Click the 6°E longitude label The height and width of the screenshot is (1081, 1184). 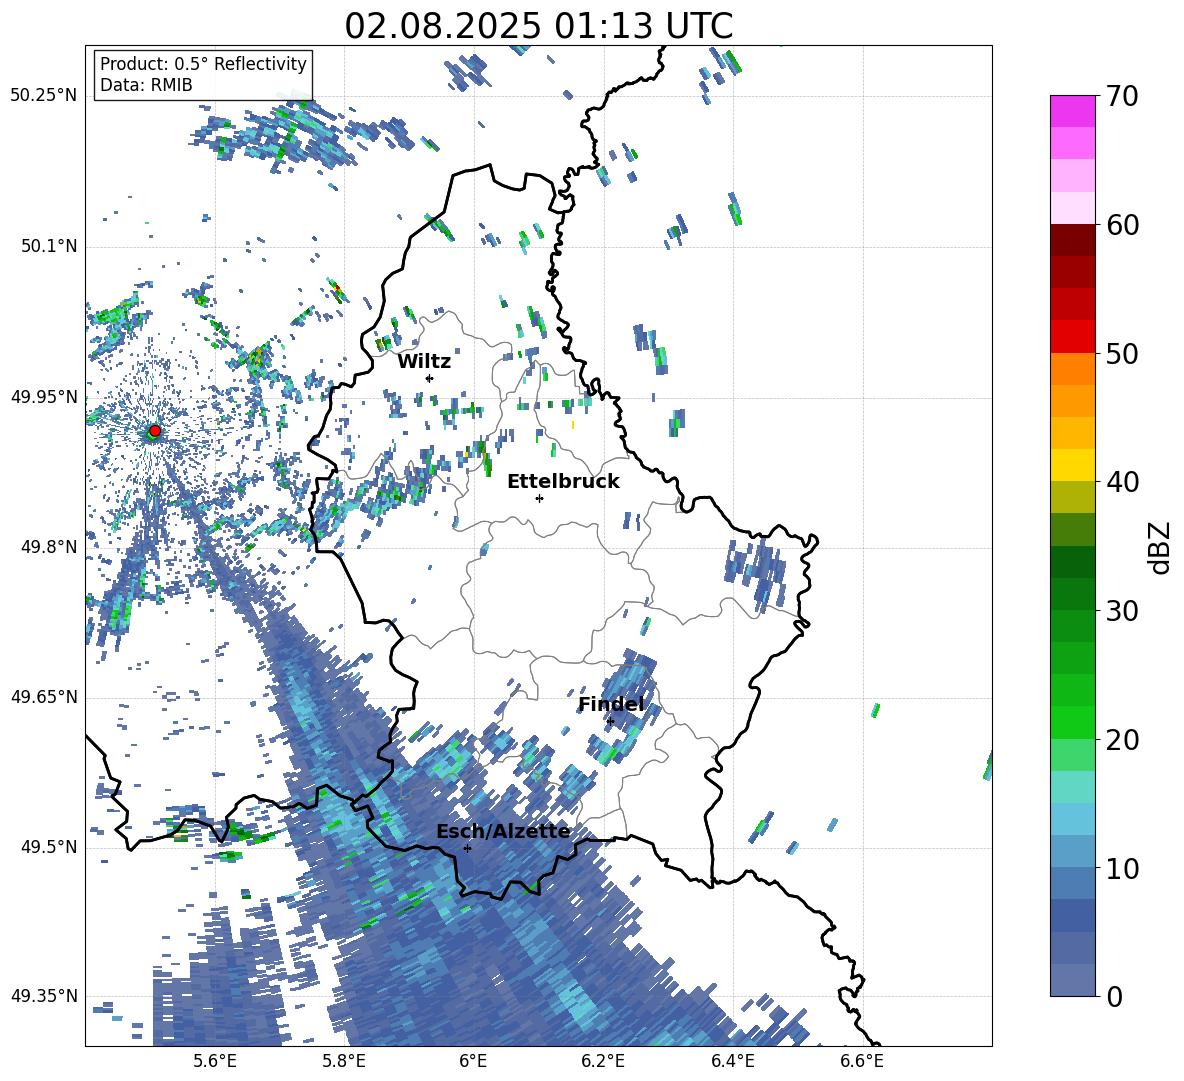[x=473, y=1061]
